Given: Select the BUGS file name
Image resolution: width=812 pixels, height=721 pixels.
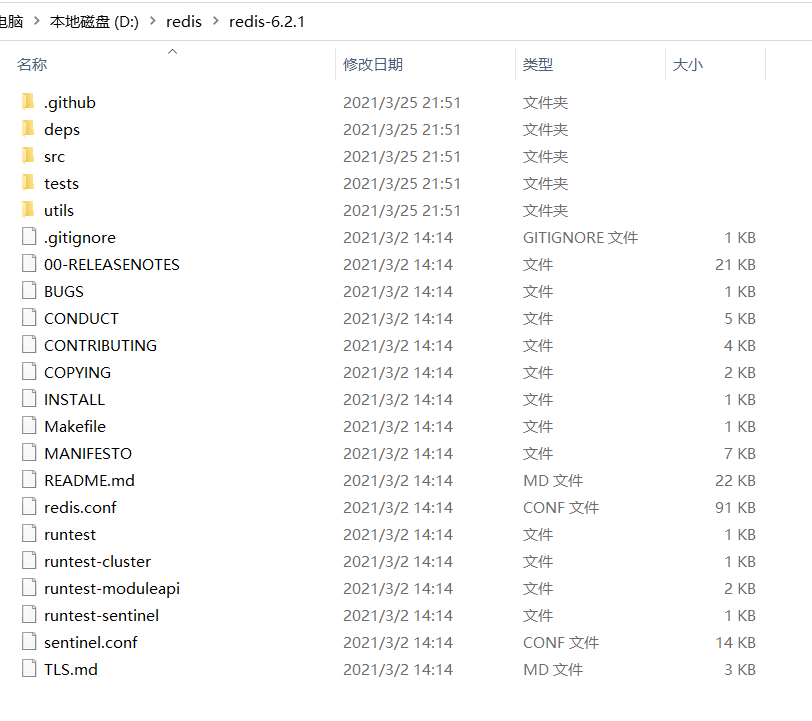Looking at the screenshot, I should tap(64, 291).
